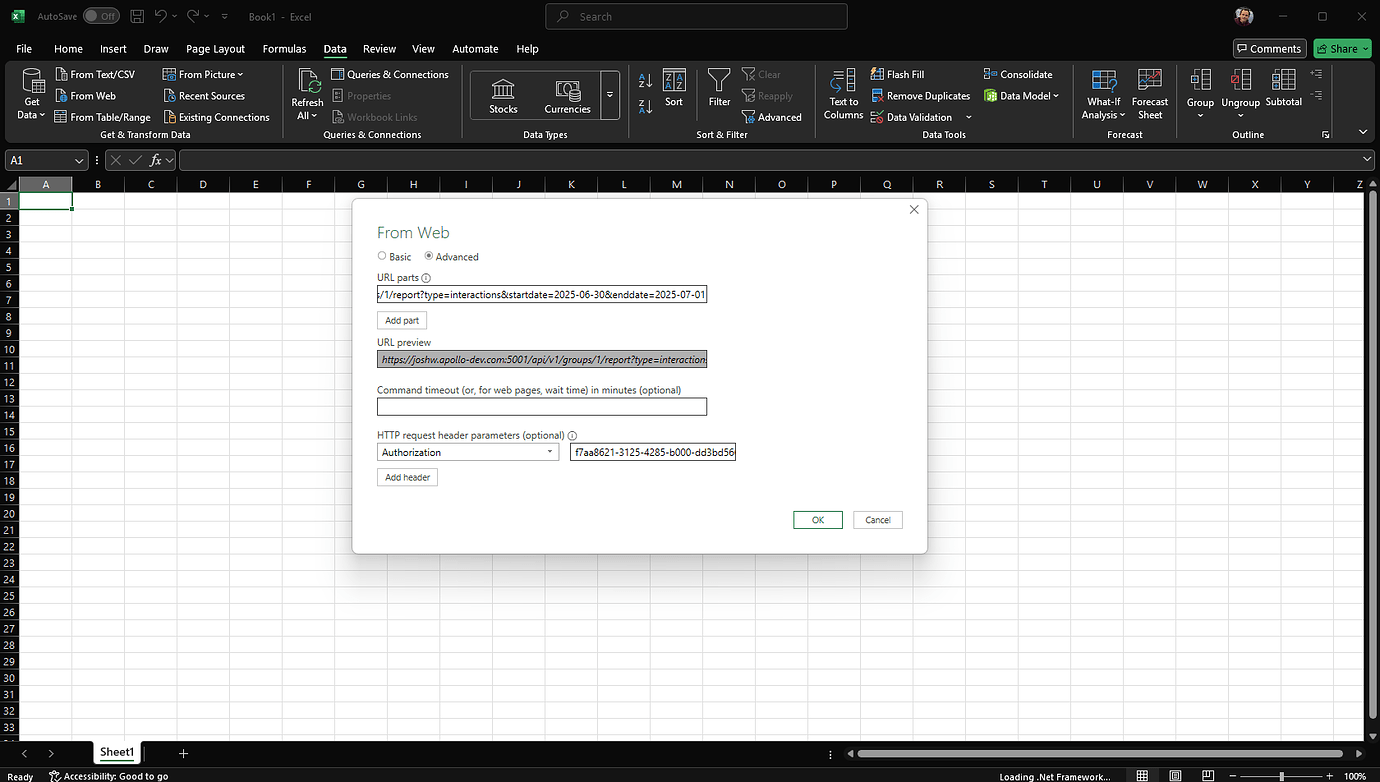Expand the Data Validation dropdown
Viewport: 1380px width, 782px height.
(967, 116)
